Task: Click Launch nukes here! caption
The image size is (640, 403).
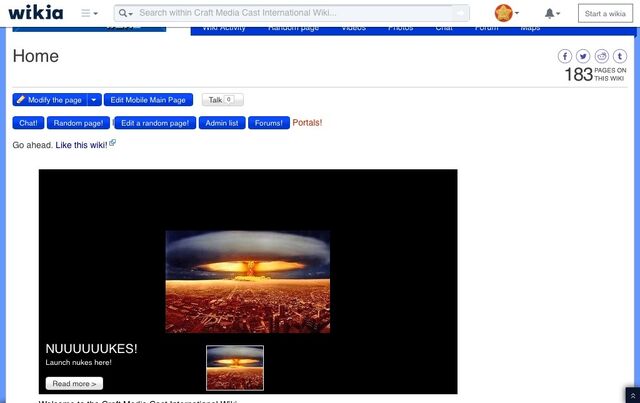Action: [78, 362]
